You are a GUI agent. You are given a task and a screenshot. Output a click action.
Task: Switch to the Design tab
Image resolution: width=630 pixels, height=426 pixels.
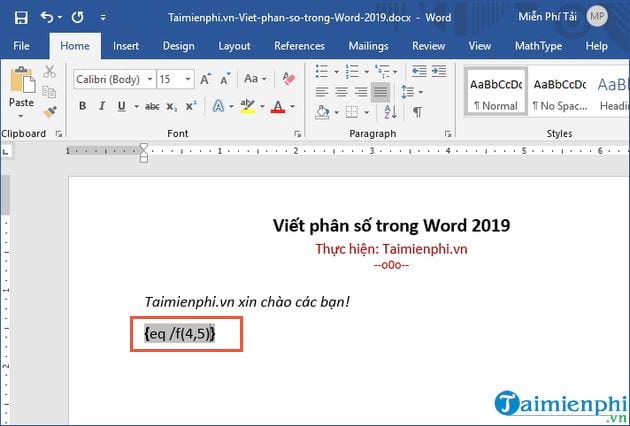click(178, 46)
